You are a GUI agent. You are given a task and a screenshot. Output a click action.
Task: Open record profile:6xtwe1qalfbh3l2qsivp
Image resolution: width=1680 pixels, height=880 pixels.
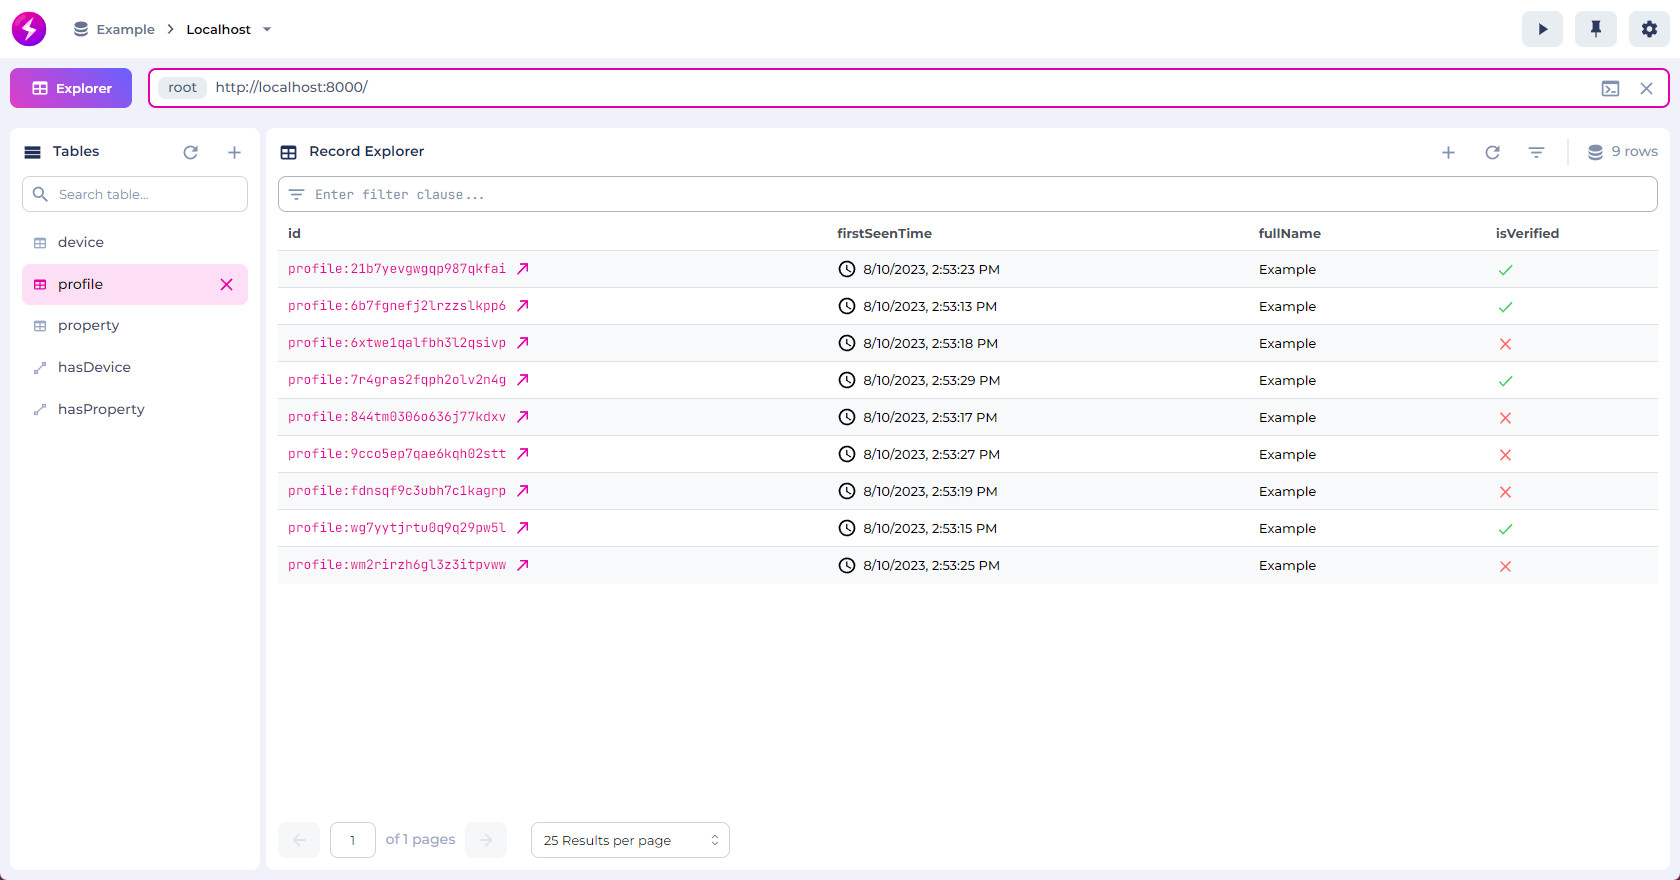pyautogui.click(x=397, y=343)
